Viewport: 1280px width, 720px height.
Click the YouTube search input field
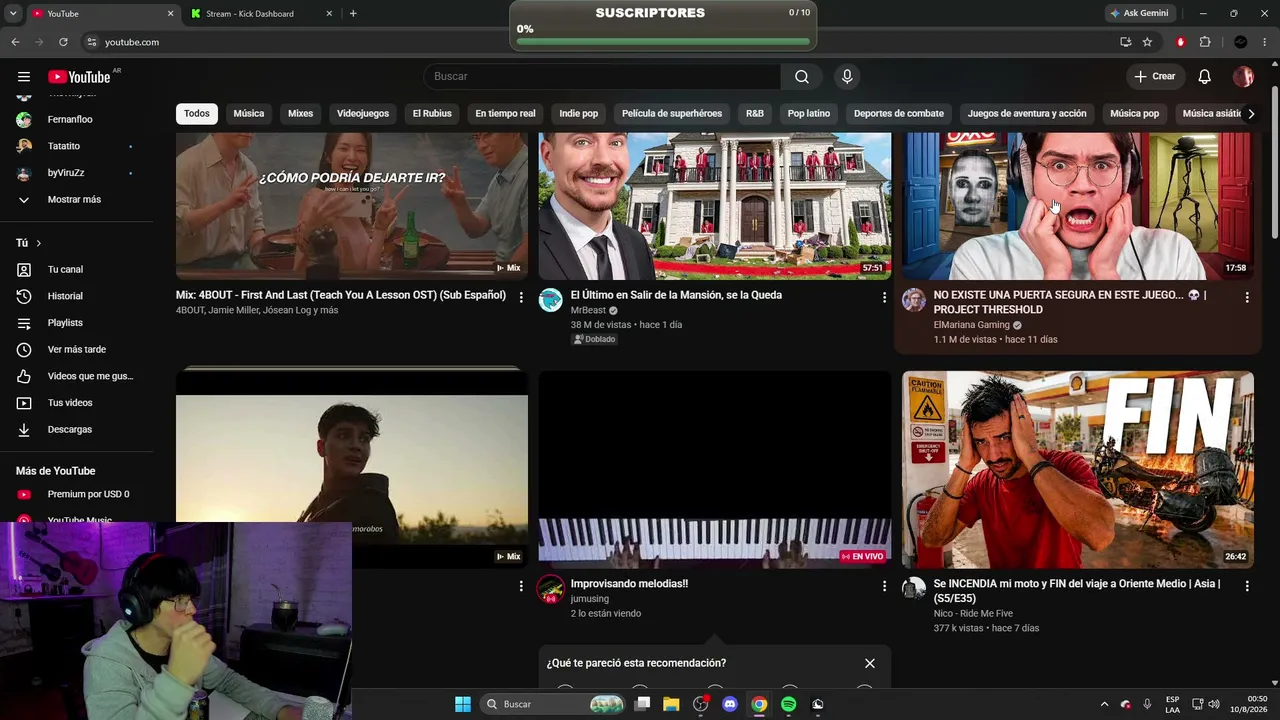tap(602, 77)
